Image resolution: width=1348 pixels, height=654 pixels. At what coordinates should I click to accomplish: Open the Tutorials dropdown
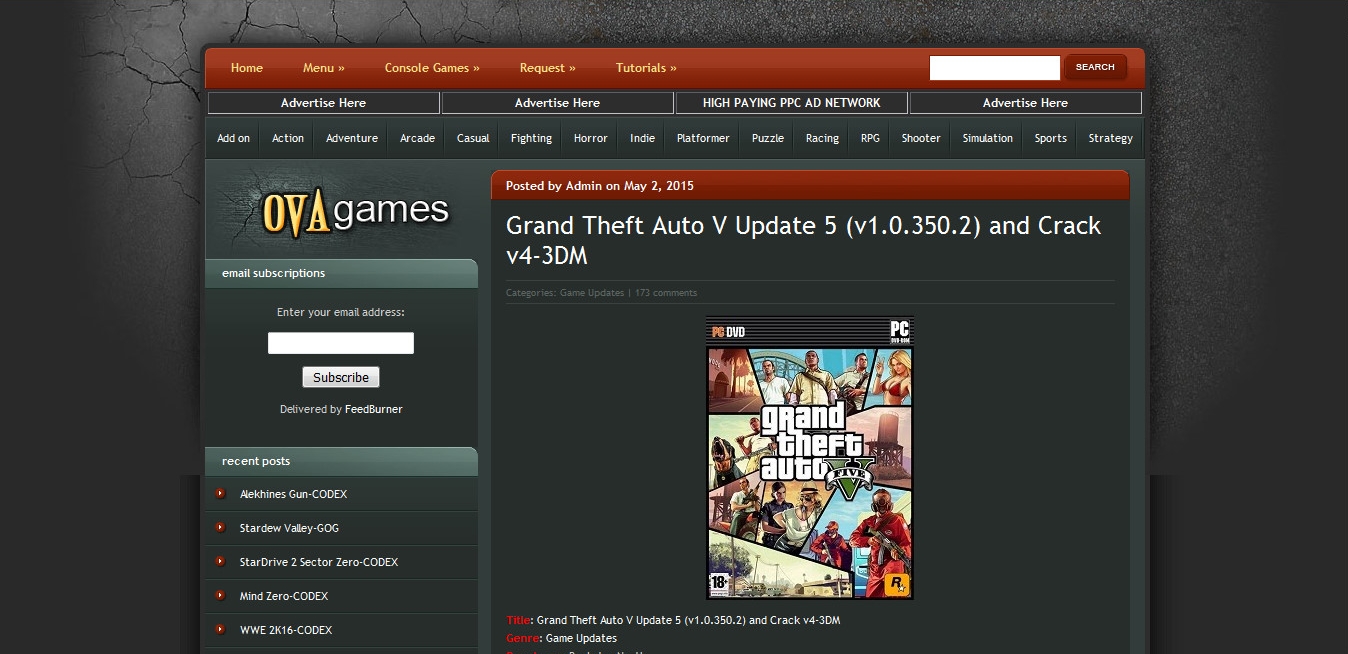[644, 67]
